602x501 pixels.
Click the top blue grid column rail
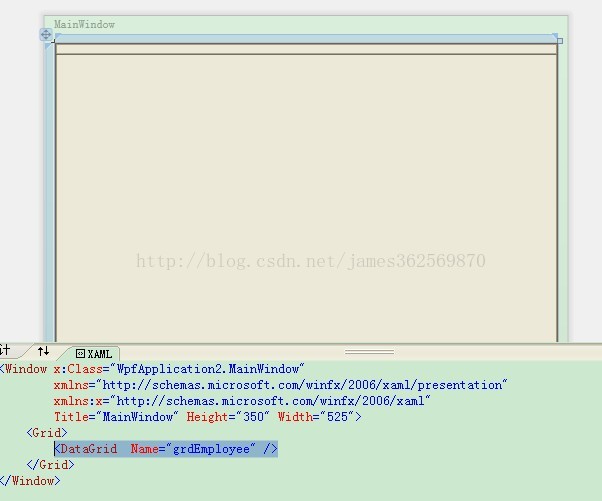pos(306,38)
